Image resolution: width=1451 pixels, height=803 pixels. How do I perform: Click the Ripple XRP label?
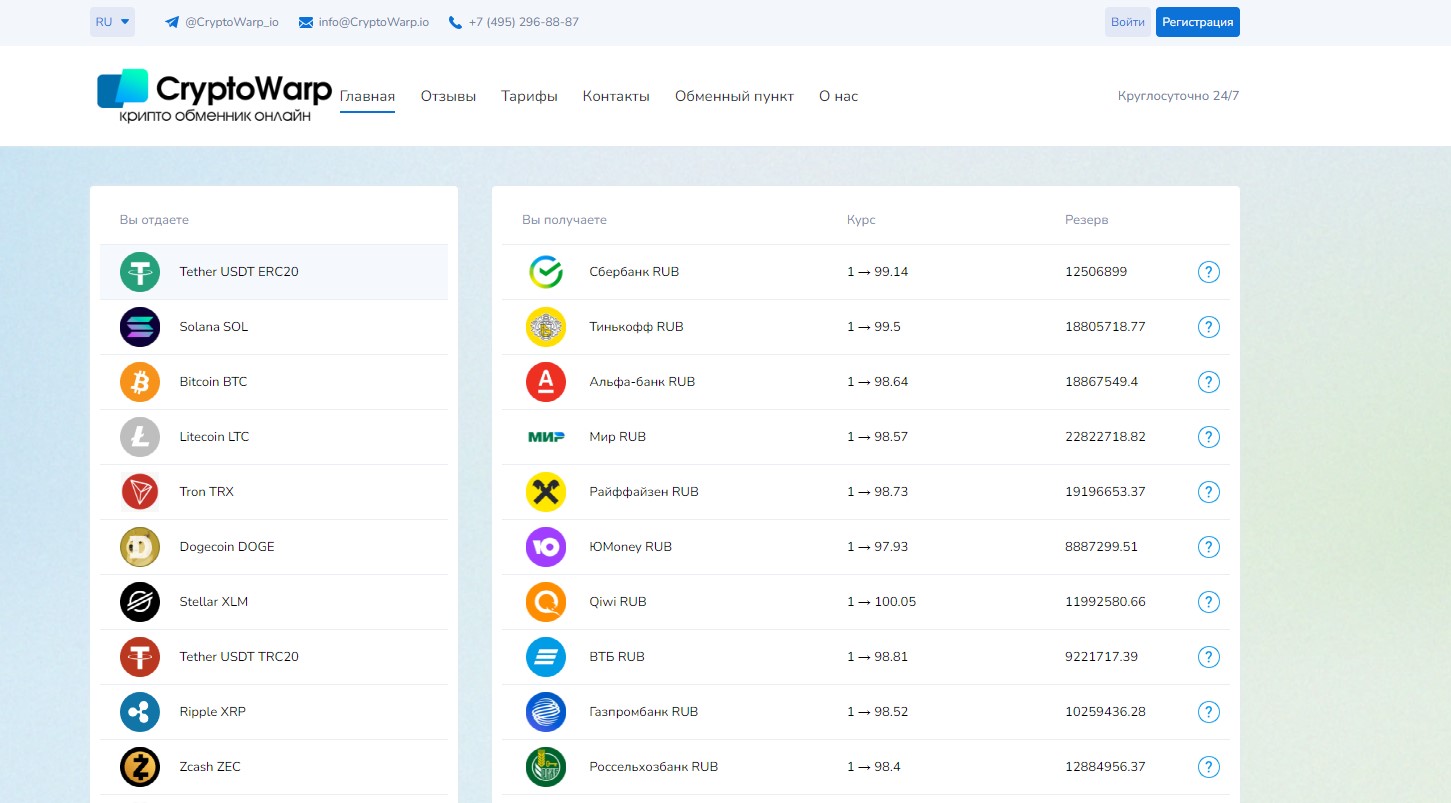tap(212, 712)
